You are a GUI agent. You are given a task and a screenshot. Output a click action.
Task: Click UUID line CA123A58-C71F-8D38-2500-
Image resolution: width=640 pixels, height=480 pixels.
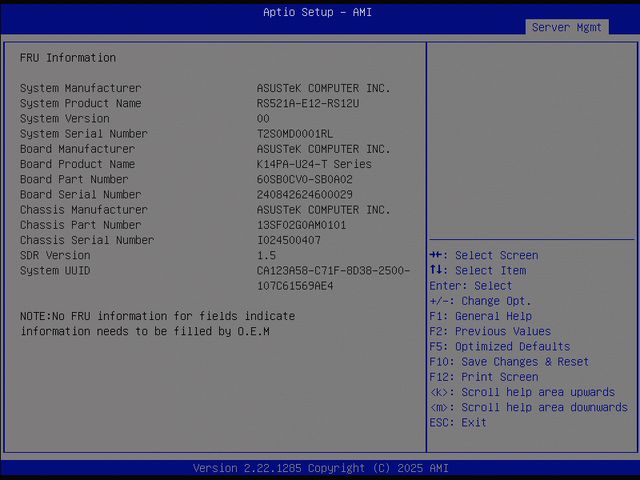click(333, 271)
